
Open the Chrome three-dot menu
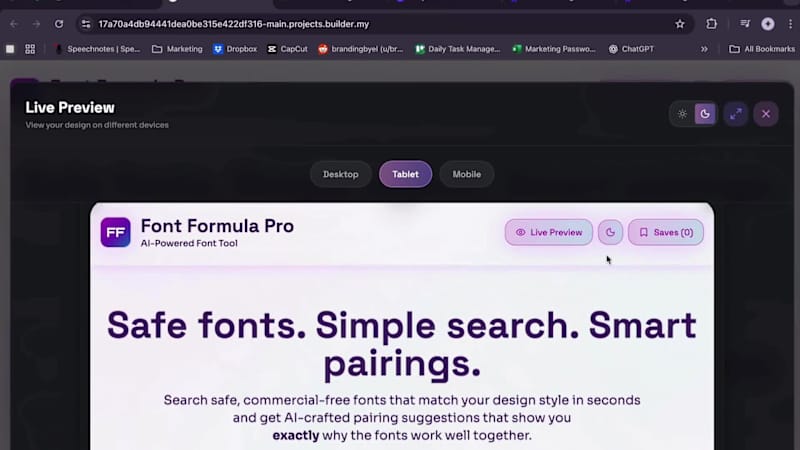pos(790,24)
